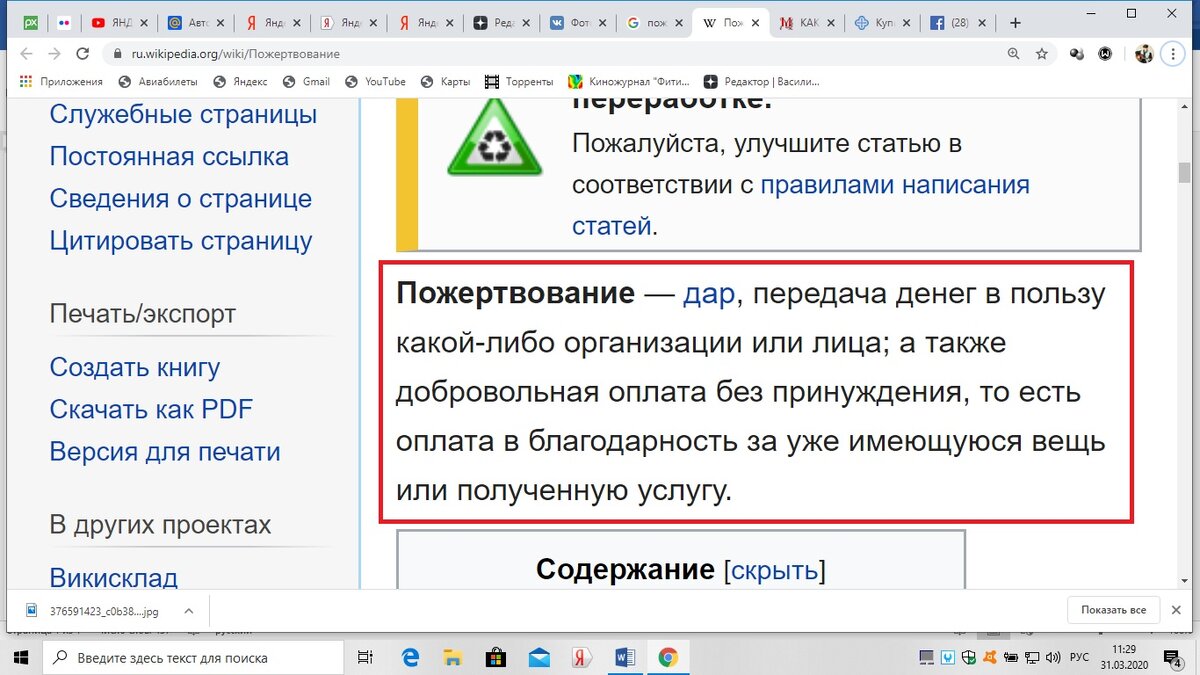
Task: Click the Chrome profile avatar
Action: coord(1143,54)
